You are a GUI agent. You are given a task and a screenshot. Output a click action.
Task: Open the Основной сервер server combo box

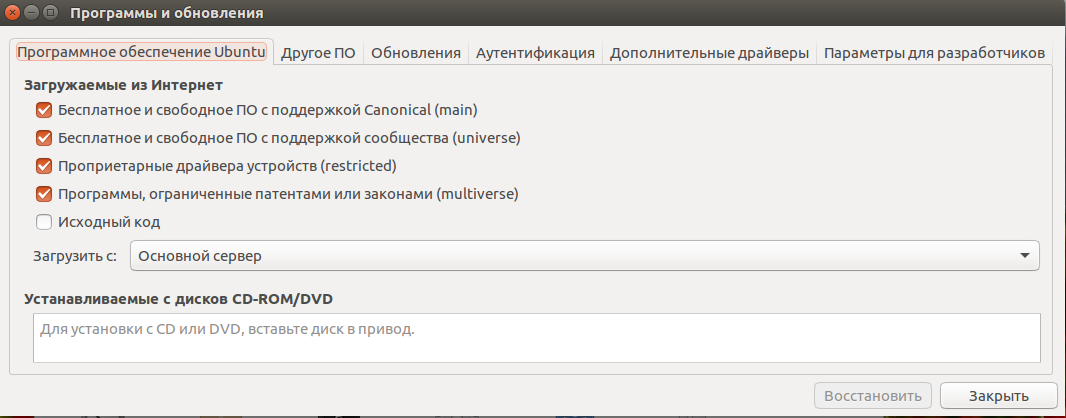coord(584,256)
